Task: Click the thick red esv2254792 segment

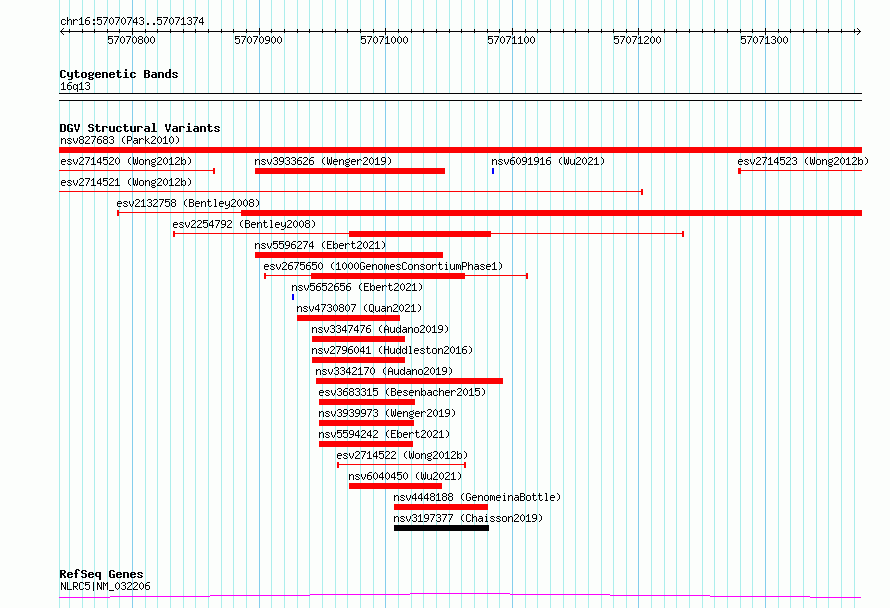Action: (420, 234)
